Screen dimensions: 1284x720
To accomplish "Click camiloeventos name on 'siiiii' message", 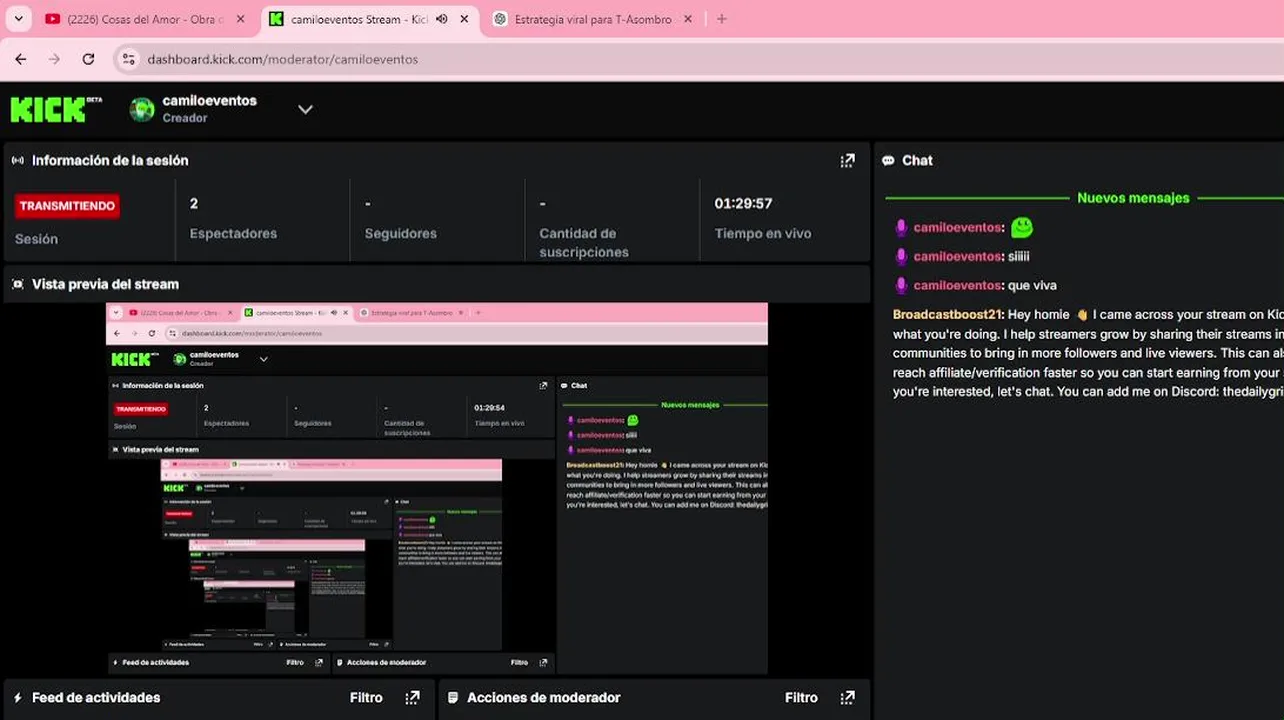I will point(957,257).
